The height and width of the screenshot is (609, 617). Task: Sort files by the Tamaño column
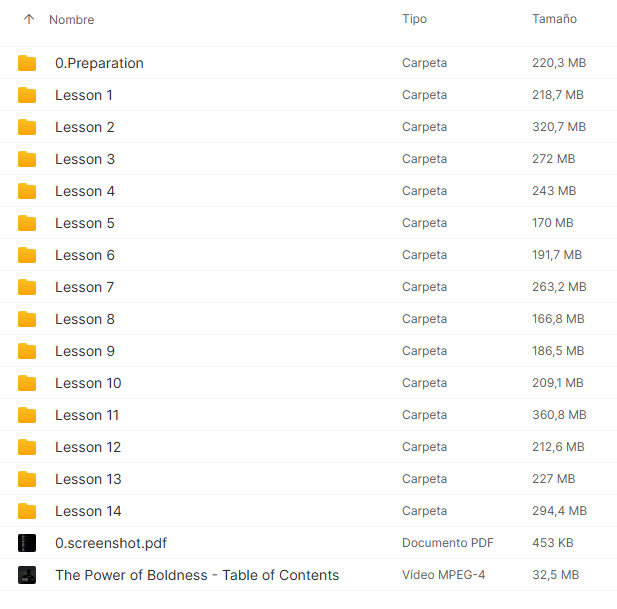[554, 19]
